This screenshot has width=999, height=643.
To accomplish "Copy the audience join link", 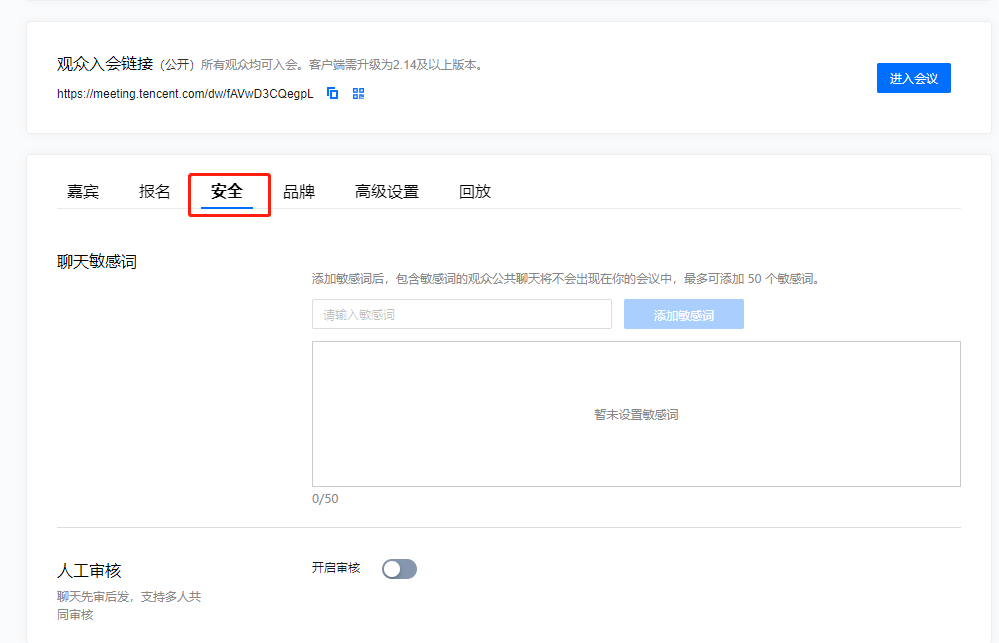I will click(x=333, y=94).
